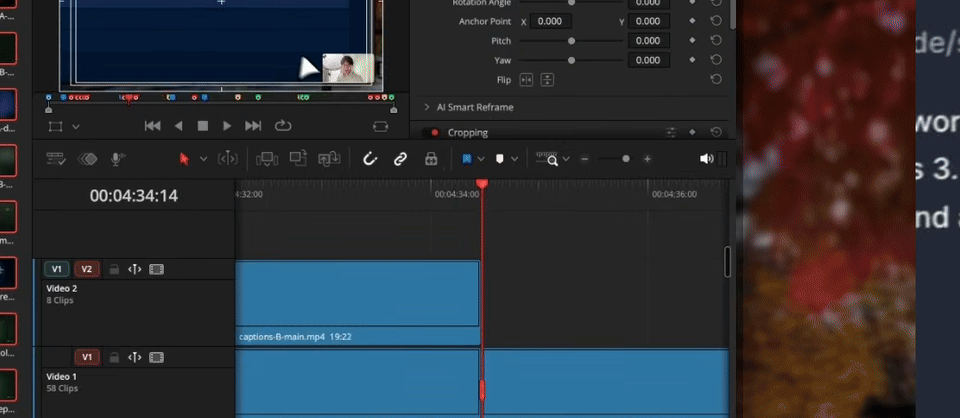
Task: Add keyframe for Pitch
Action: tap(692, 41)
